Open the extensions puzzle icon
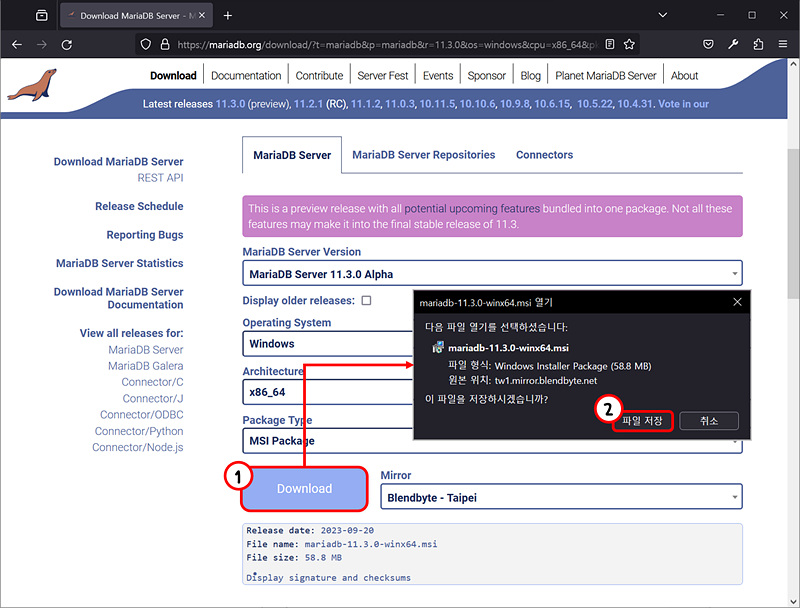800x608 pixels. point(758,44)
